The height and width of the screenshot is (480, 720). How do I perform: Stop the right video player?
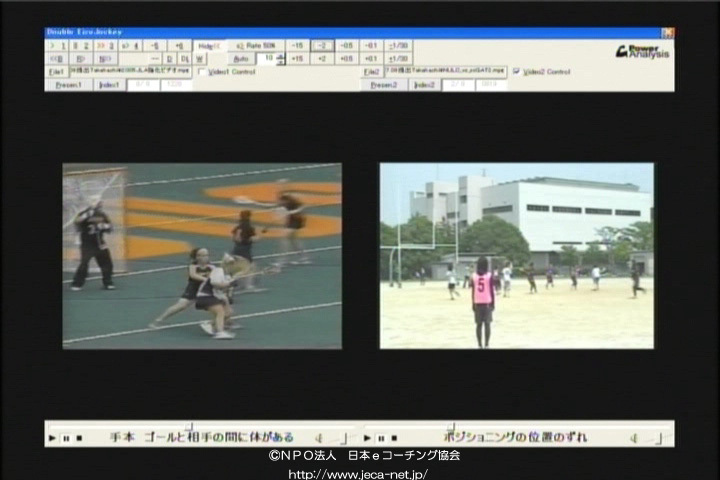pos(394,438)
